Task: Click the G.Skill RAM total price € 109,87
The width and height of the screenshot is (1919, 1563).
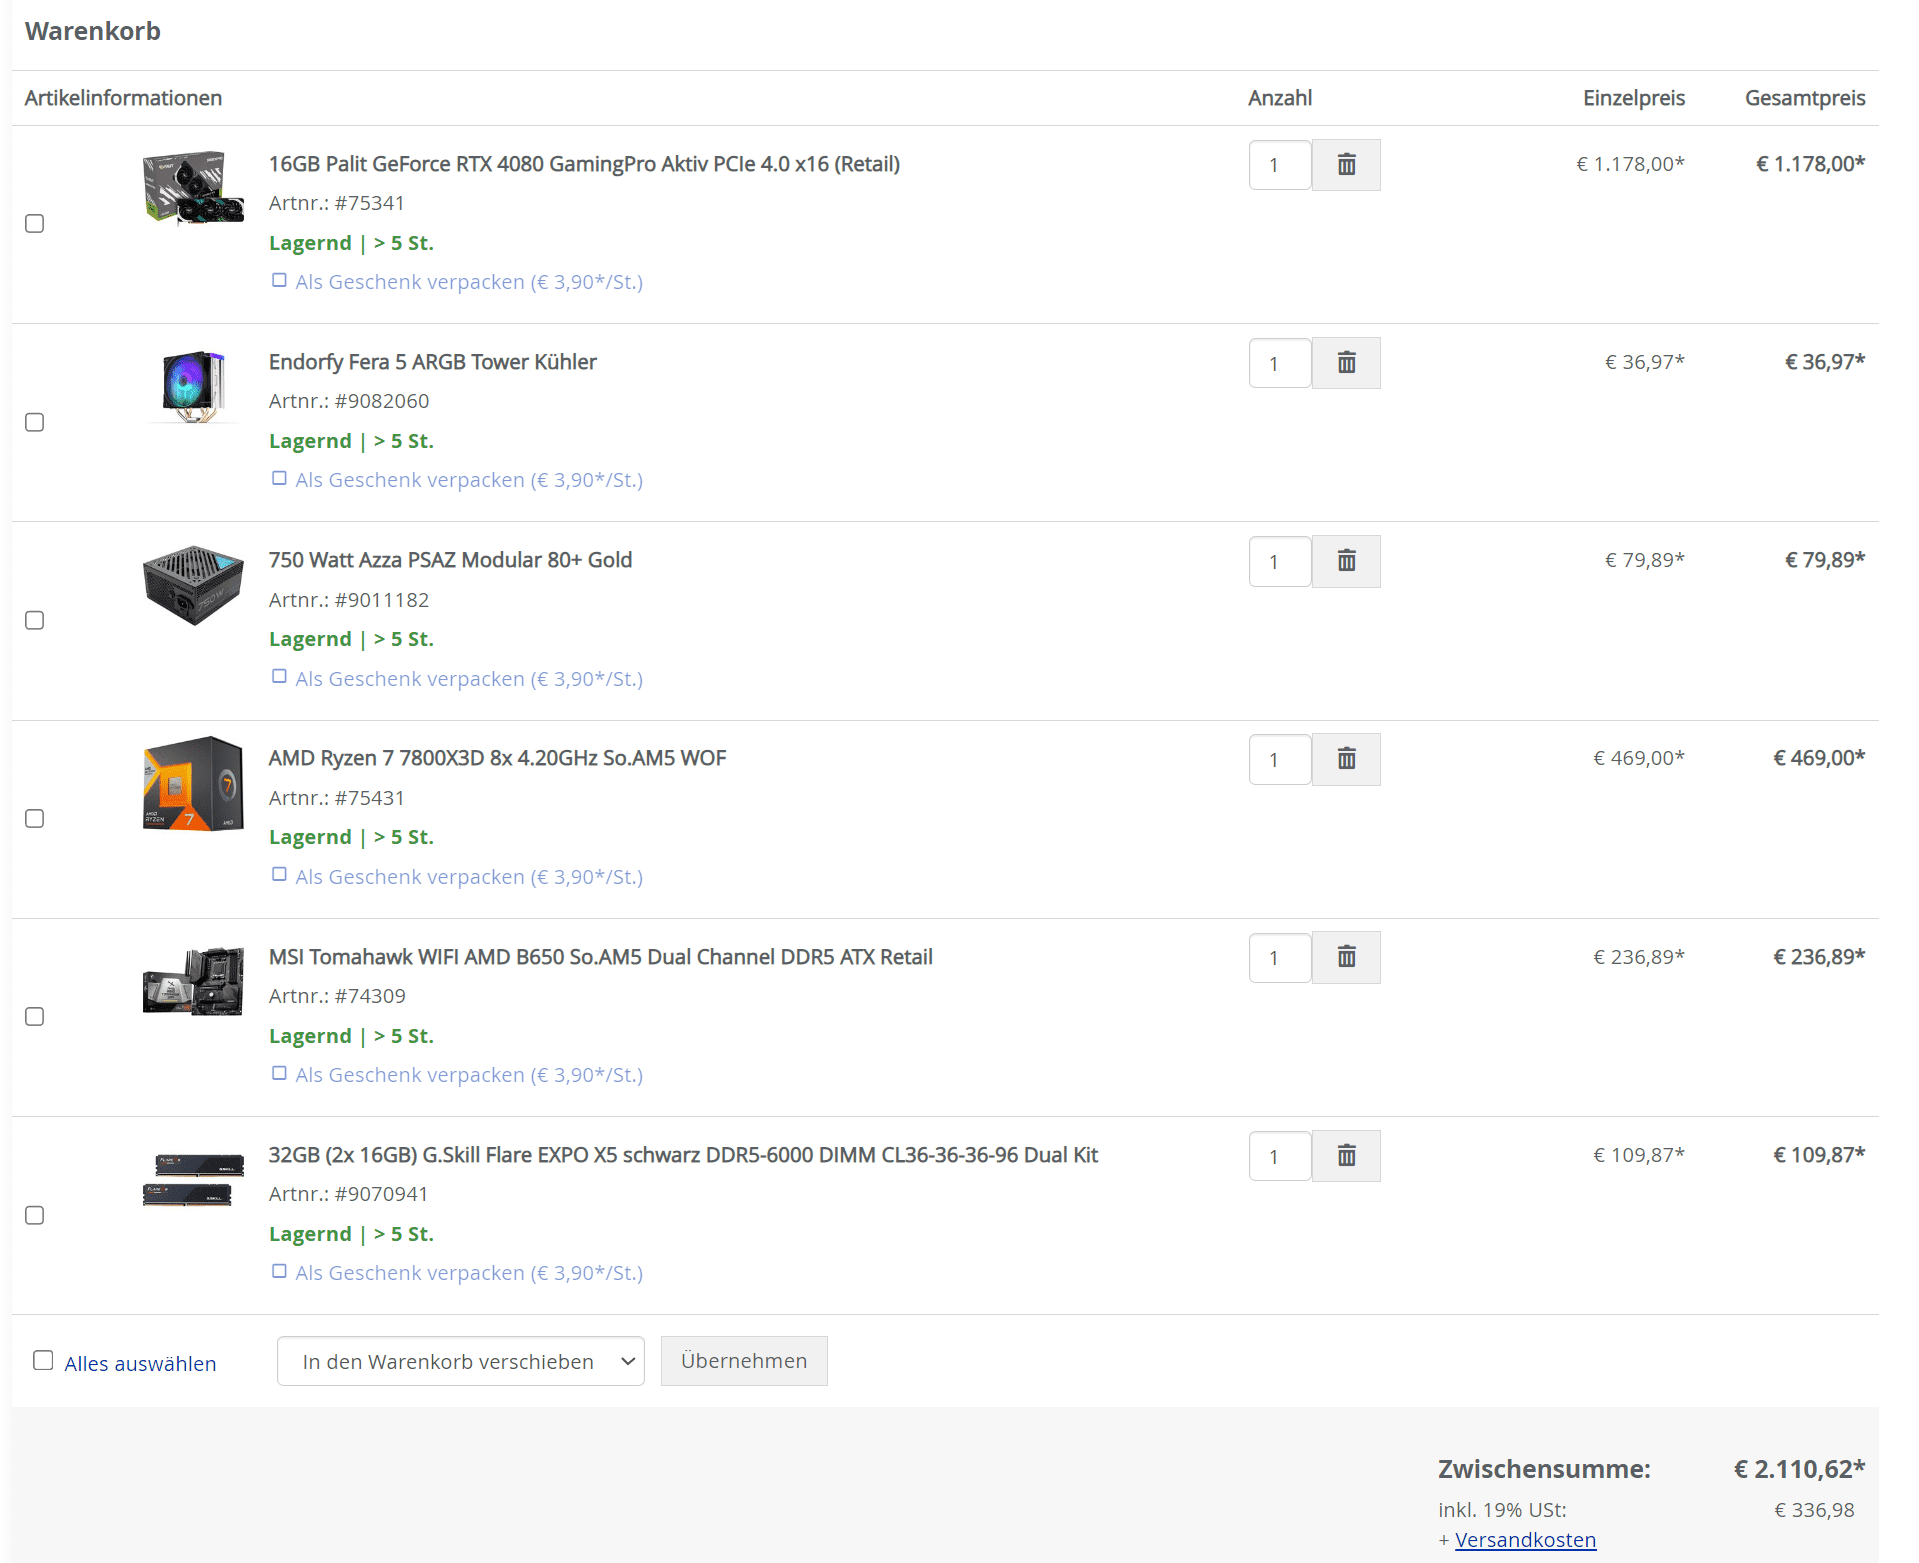Action: 1819,1155
